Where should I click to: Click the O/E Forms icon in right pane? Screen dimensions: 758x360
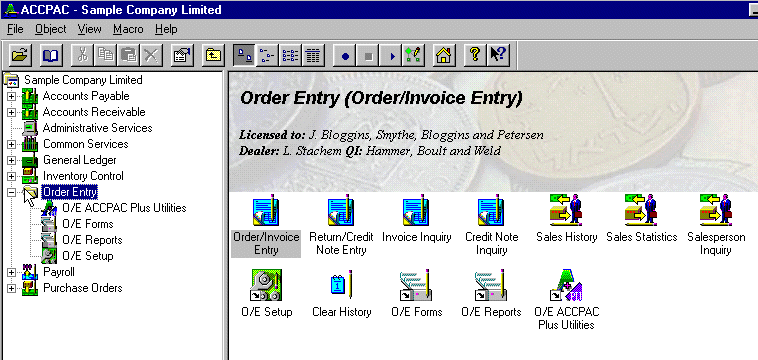point(416,285)
